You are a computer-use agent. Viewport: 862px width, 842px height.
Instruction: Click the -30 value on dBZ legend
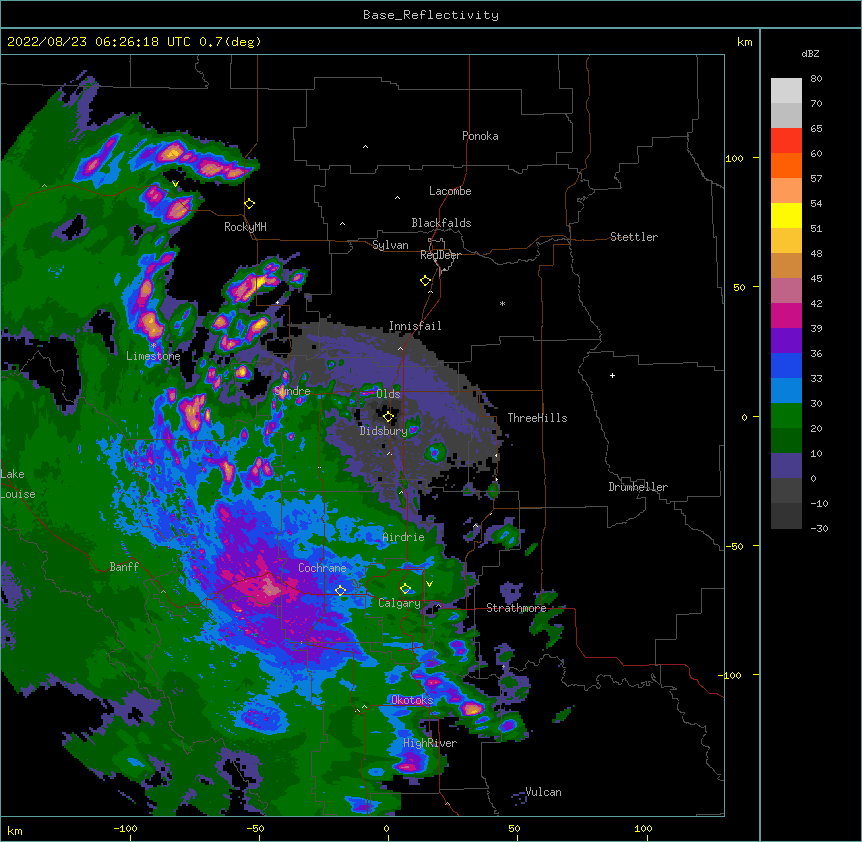point(819,528)
